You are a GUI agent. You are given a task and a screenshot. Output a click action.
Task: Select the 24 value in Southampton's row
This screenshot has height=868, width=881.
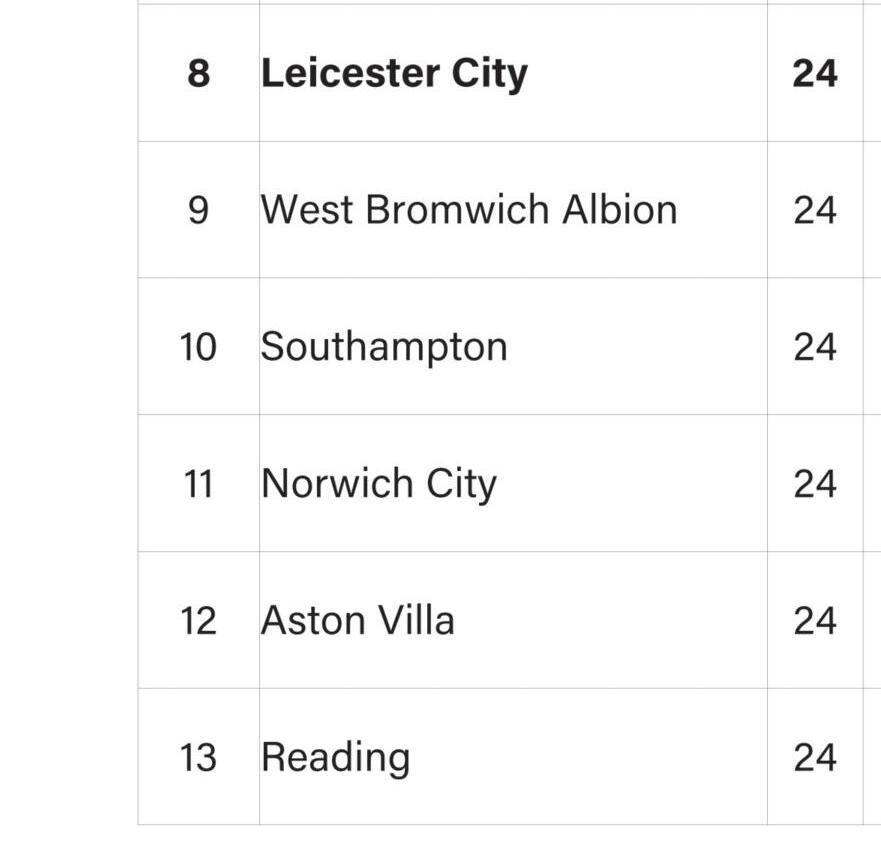point(814,347)
